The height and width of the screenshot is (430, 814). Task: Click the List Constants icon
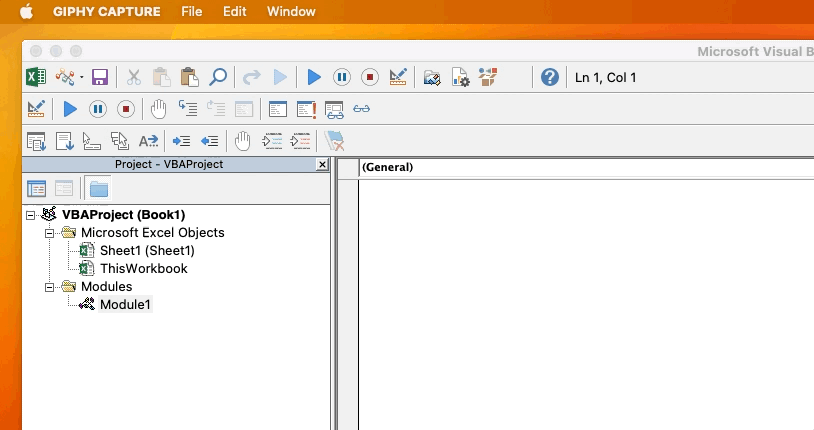tap(64, 141)
